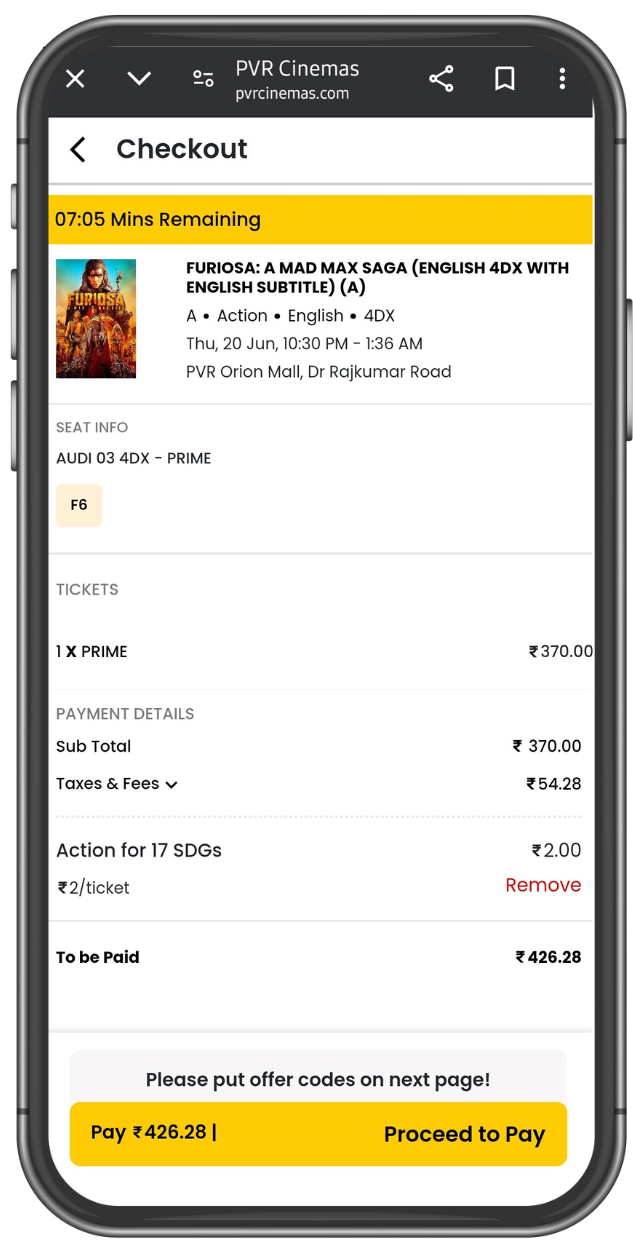
Task: Tap the downward chevron in browser bar
Action: 139,79
